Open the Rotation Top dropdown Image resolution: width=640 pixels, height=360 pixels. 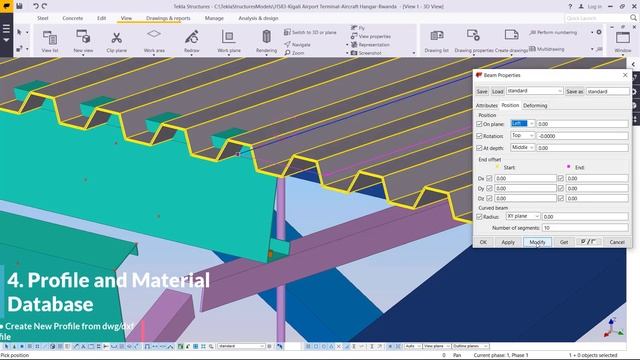click(522, 135)
